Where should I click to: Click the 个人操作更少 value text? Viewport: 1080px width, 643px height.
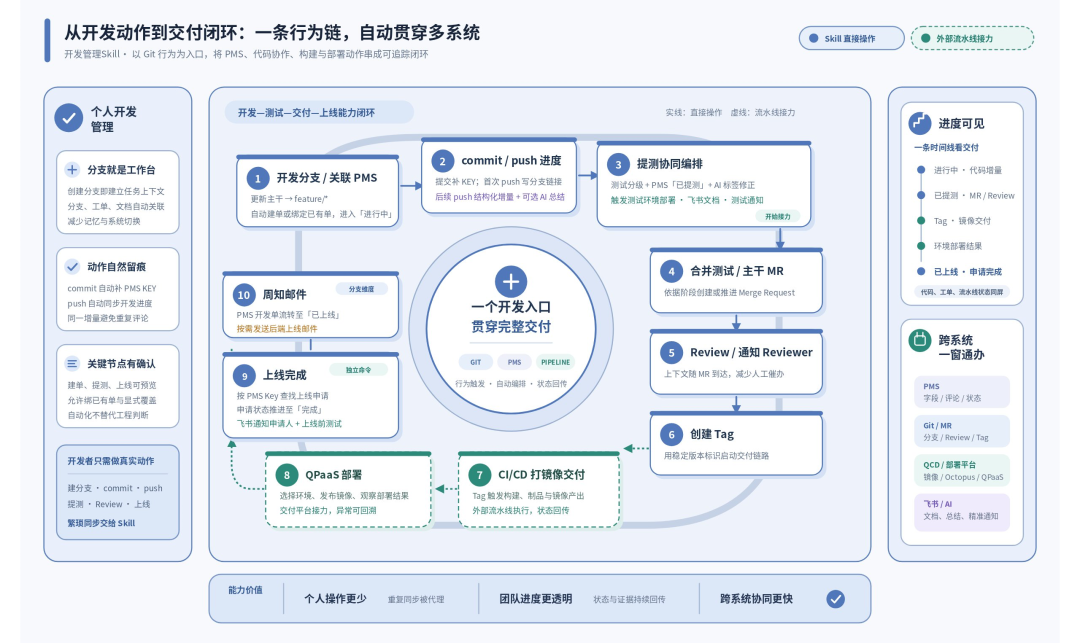(x=335, y=599)
